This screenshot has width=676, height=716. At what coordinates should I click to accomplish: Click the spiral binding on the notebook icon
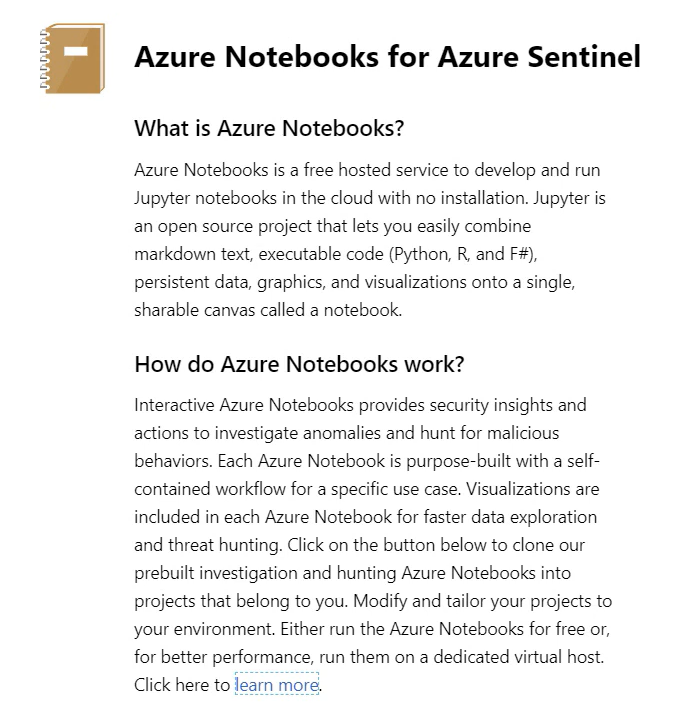pyautogui.click(x=44, y=61)
